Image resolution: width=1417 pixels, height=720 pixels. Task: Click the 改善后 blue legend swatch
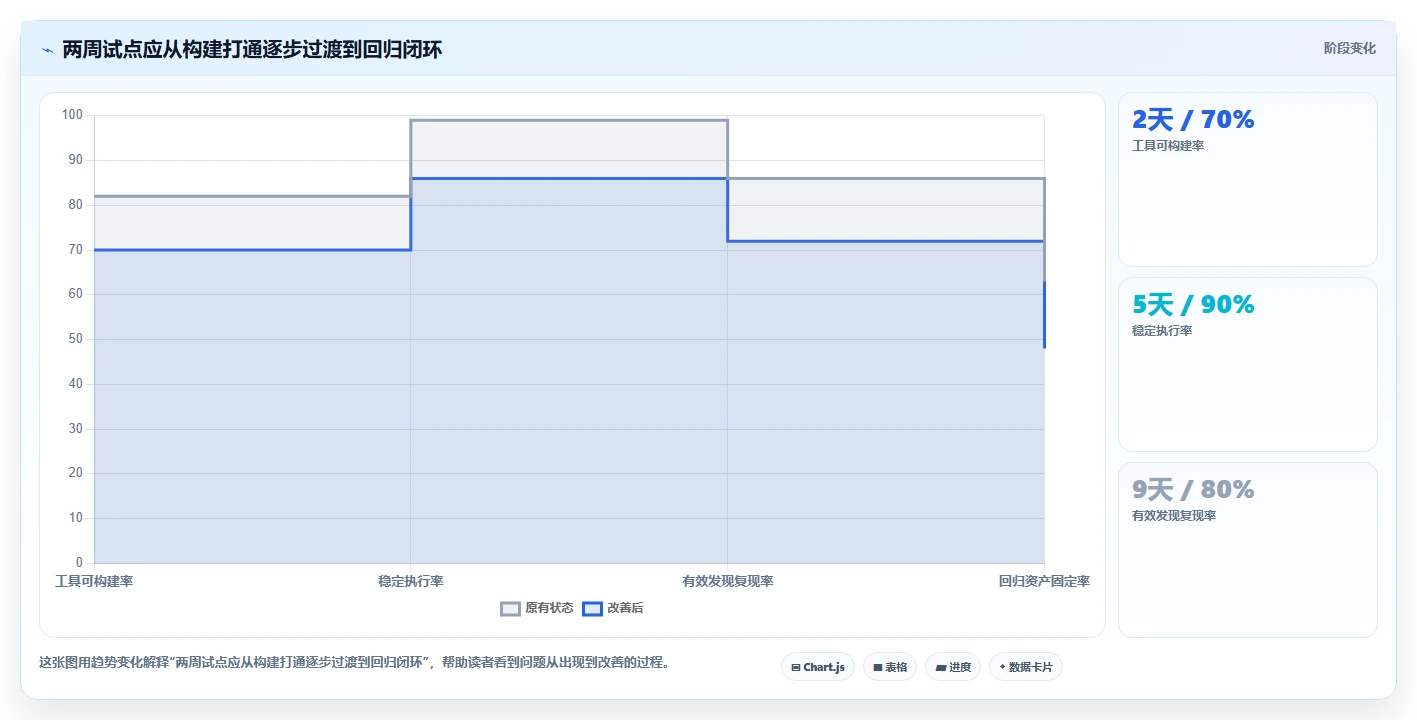point(592,608)
